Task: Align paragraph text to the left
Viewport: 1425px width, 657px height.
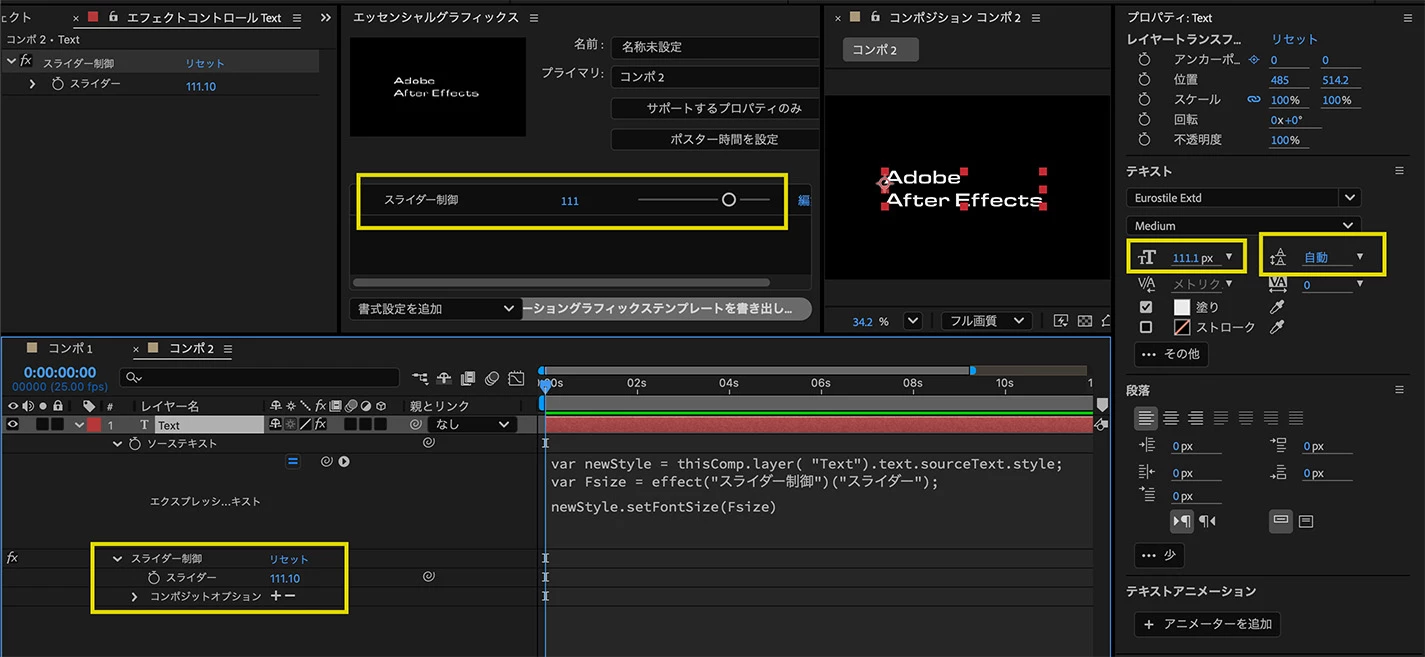Action: (x=1146, y=418)
